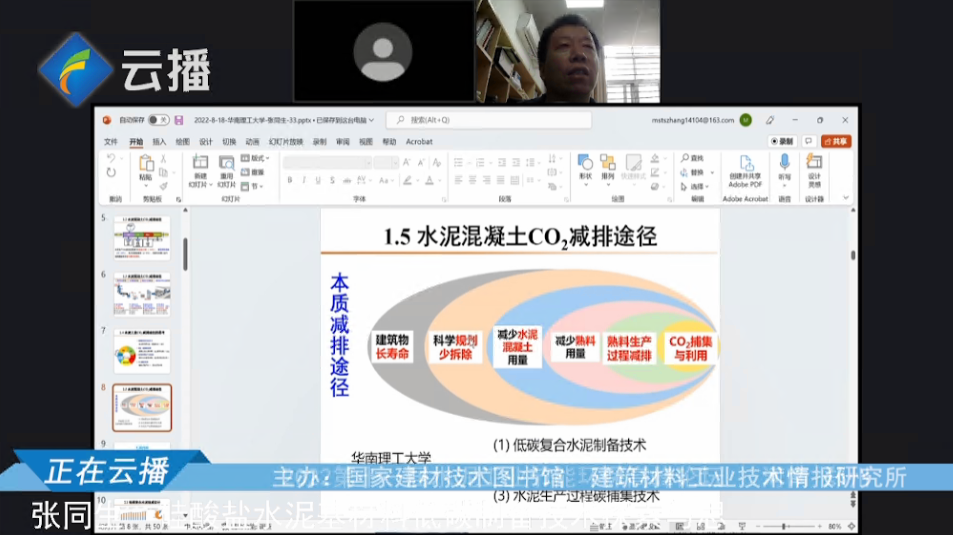Open the Select (选择) dropdown
953x535 pixels.
click(693, 187)
